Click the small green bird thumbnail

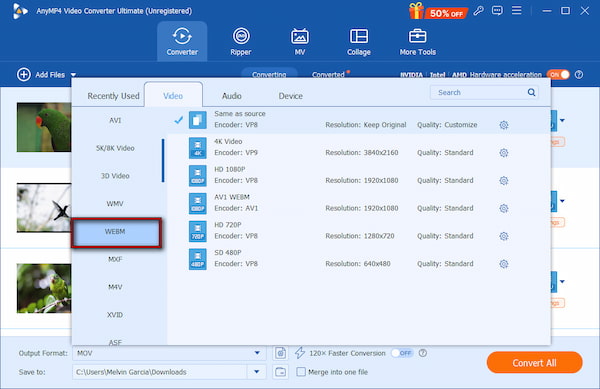[x=44, y=288]
